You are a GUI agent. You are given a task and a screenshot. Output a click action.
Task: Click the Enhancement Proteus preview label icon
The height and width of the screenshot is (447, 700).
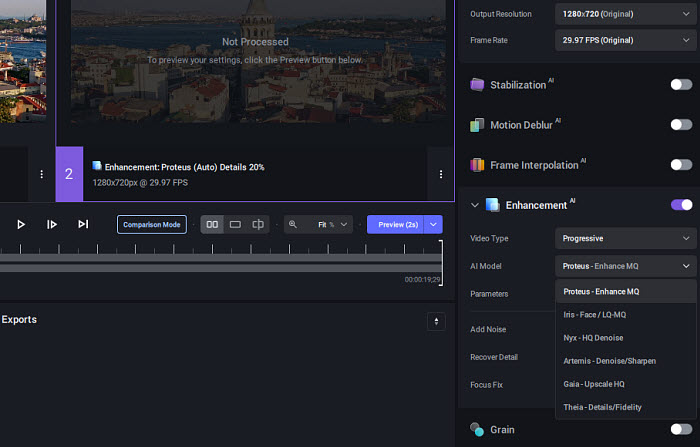(97, 166)
